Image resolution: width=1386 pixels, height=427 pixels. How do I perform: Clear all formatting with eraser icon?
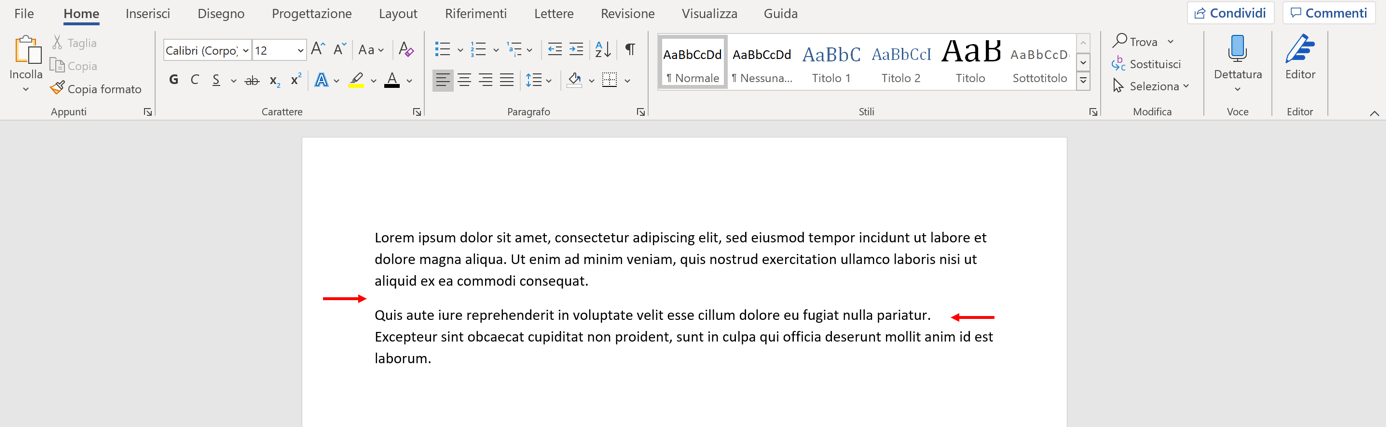406,49
